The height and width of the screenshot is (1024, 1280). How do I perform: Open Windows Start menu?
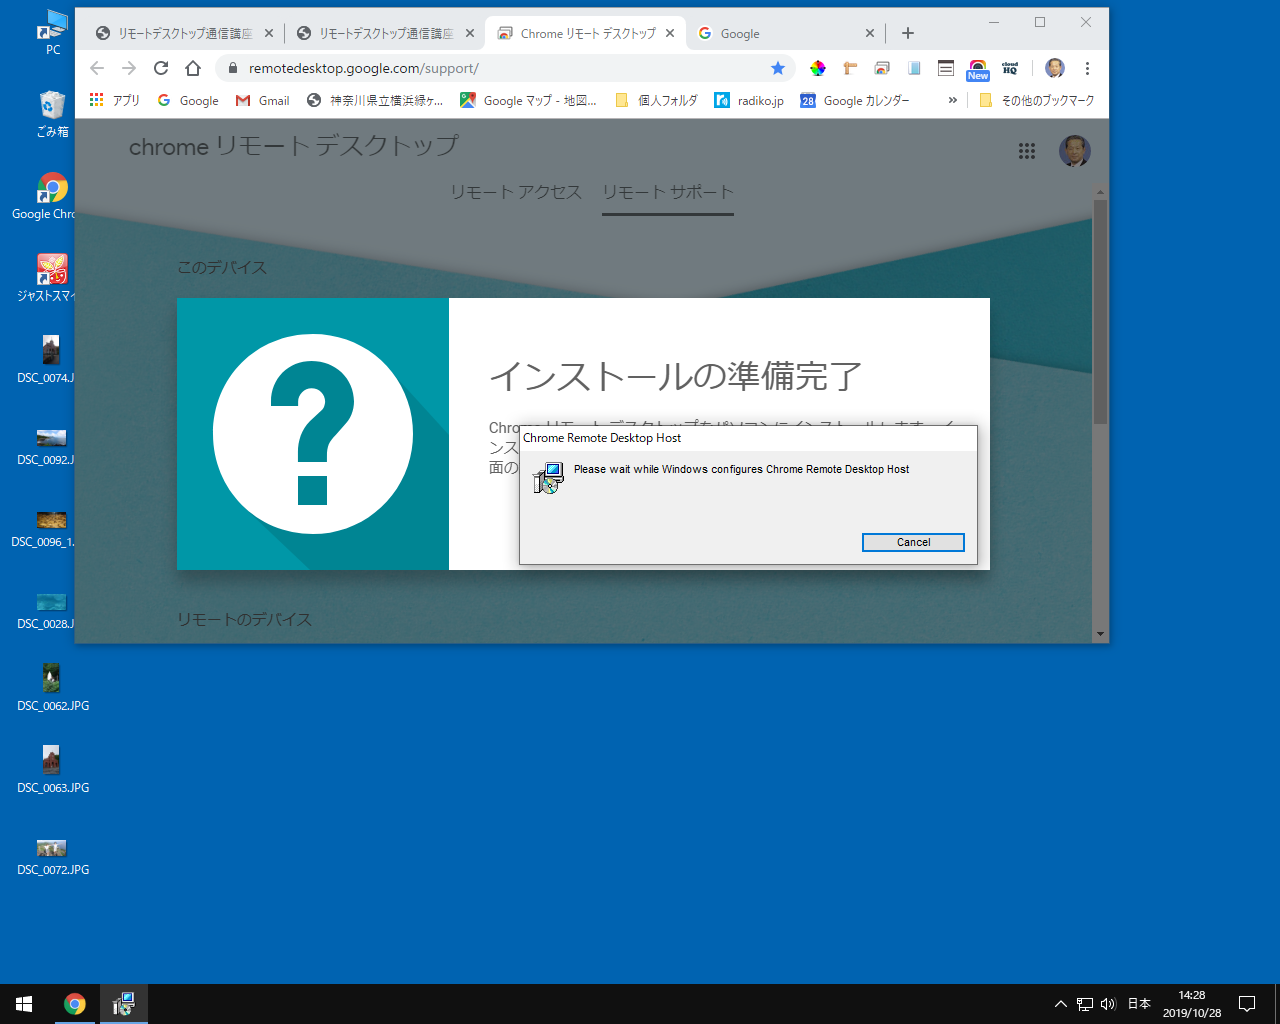coord(24,1004)
